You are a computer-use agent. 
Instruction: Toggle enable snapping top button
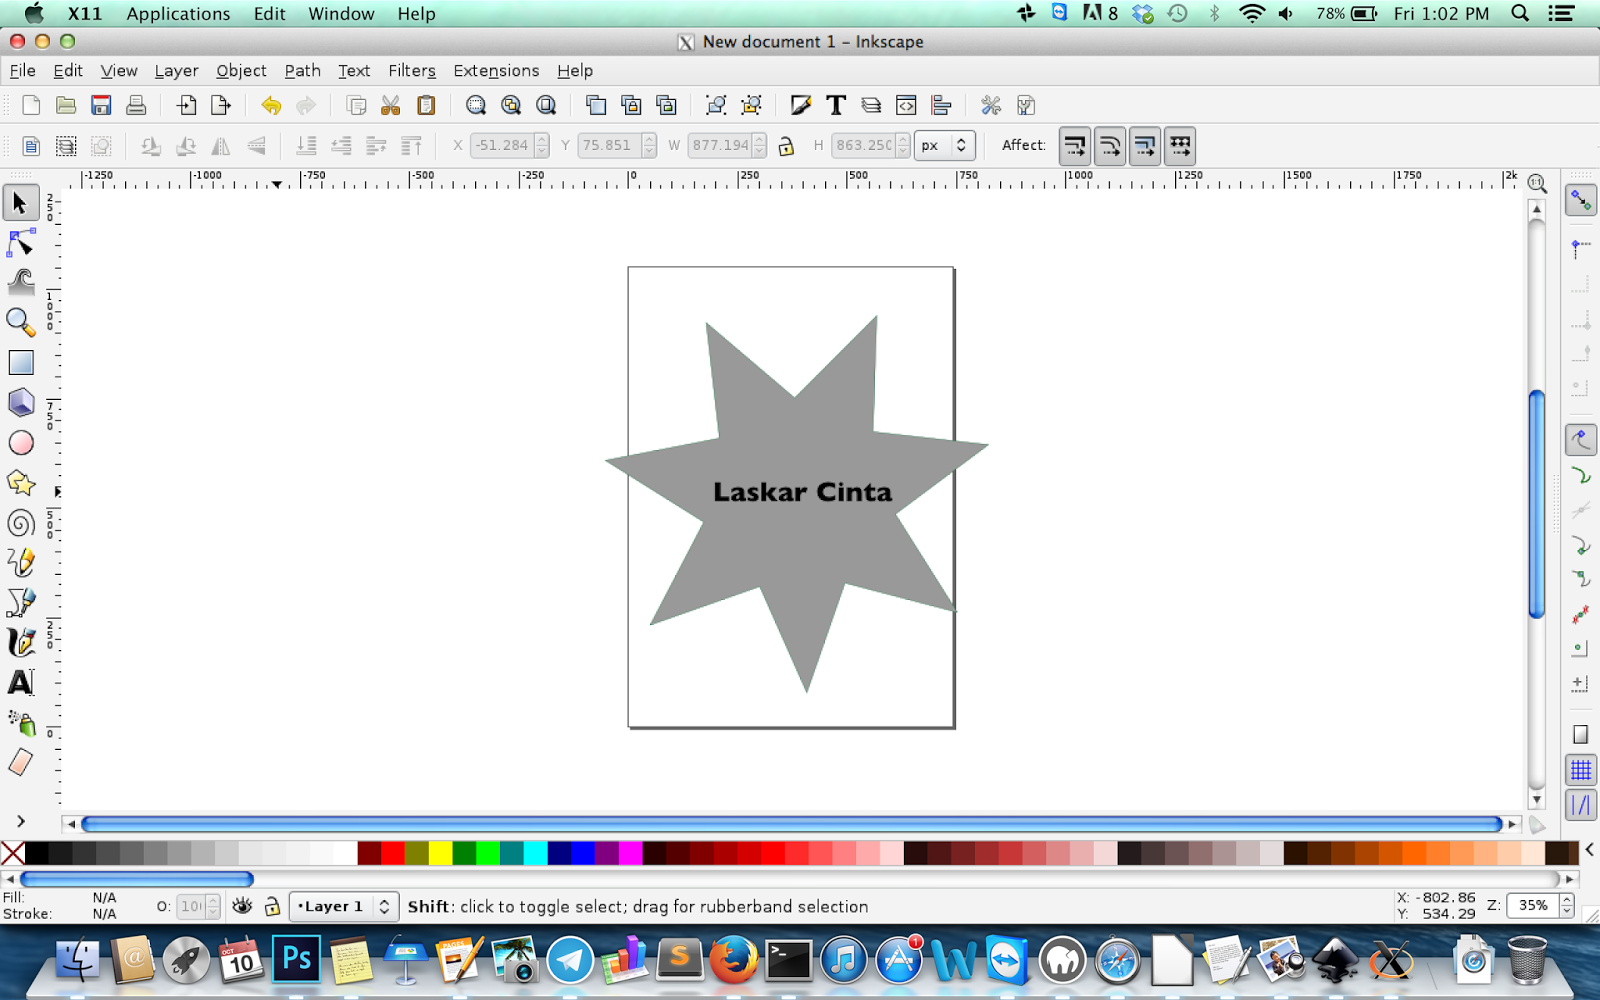[1581, 200]
